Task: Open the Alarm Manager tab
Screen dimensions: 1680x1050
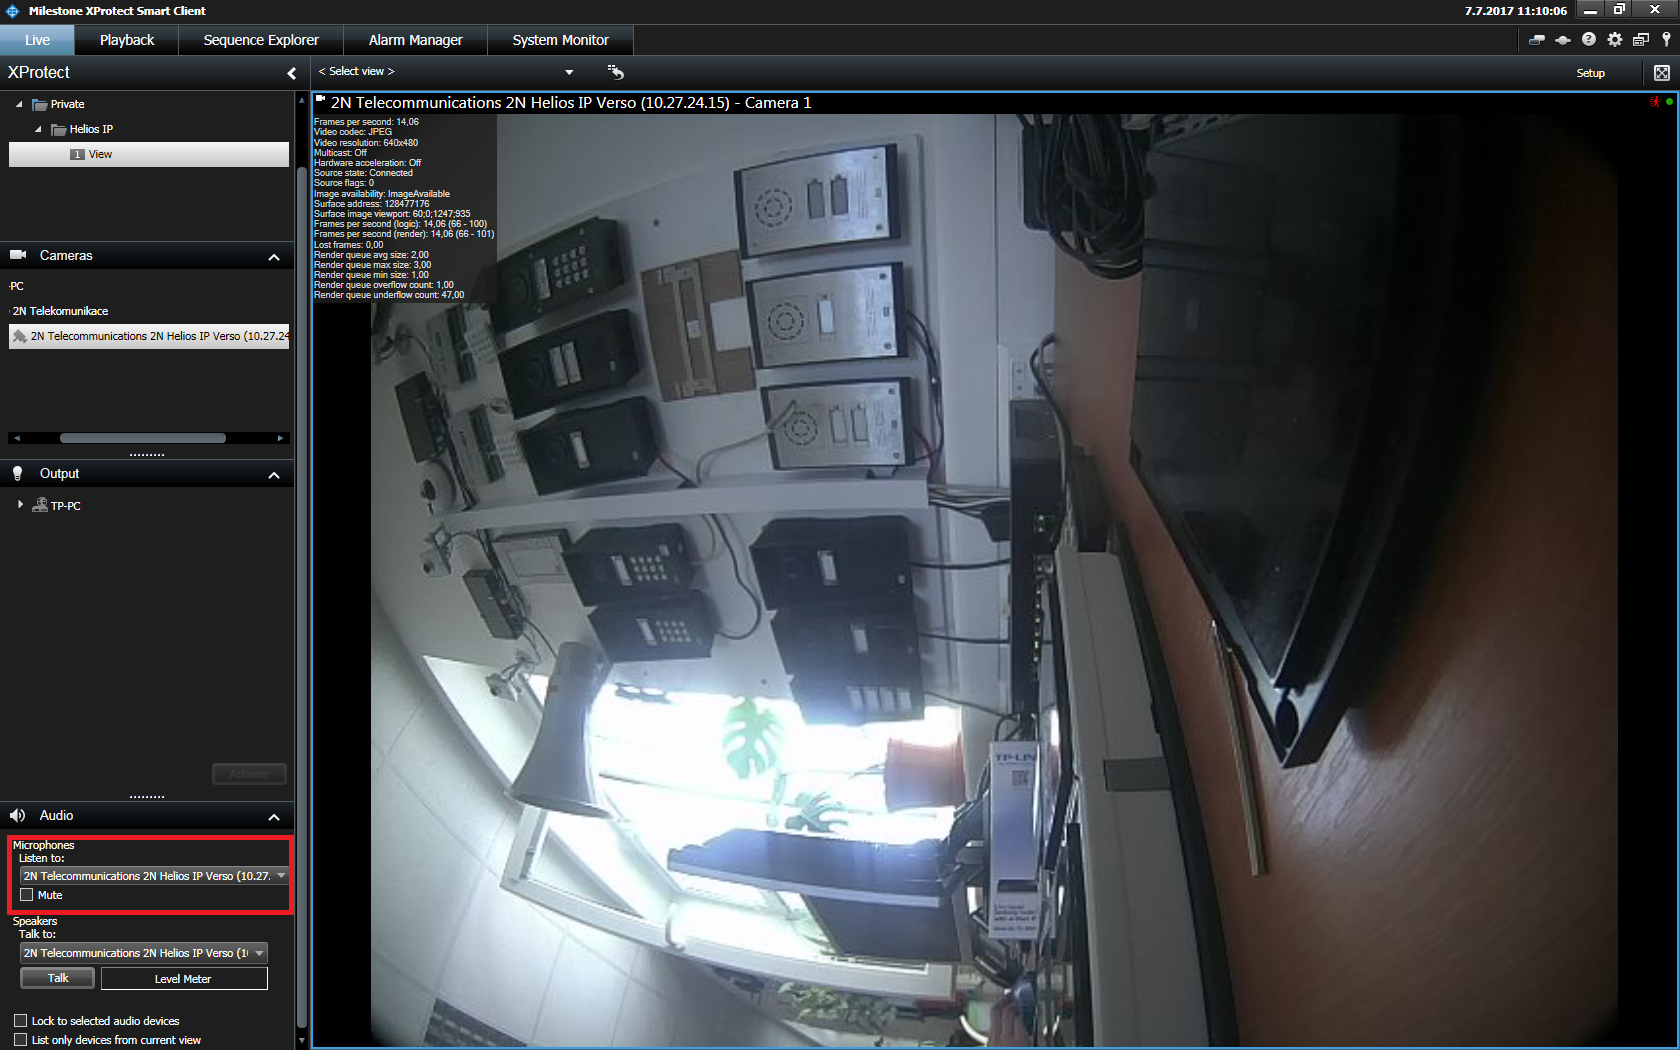Action: [415, 40]
